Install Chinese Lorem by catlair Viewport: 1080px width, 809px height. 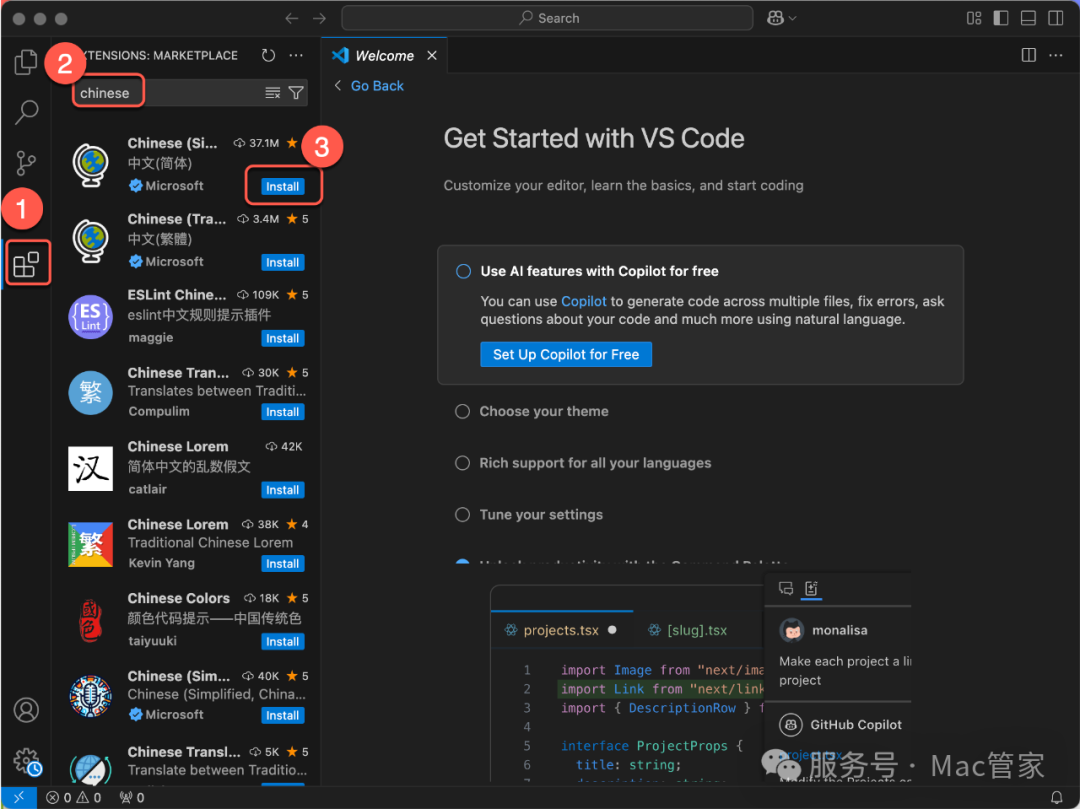[282, 490]
